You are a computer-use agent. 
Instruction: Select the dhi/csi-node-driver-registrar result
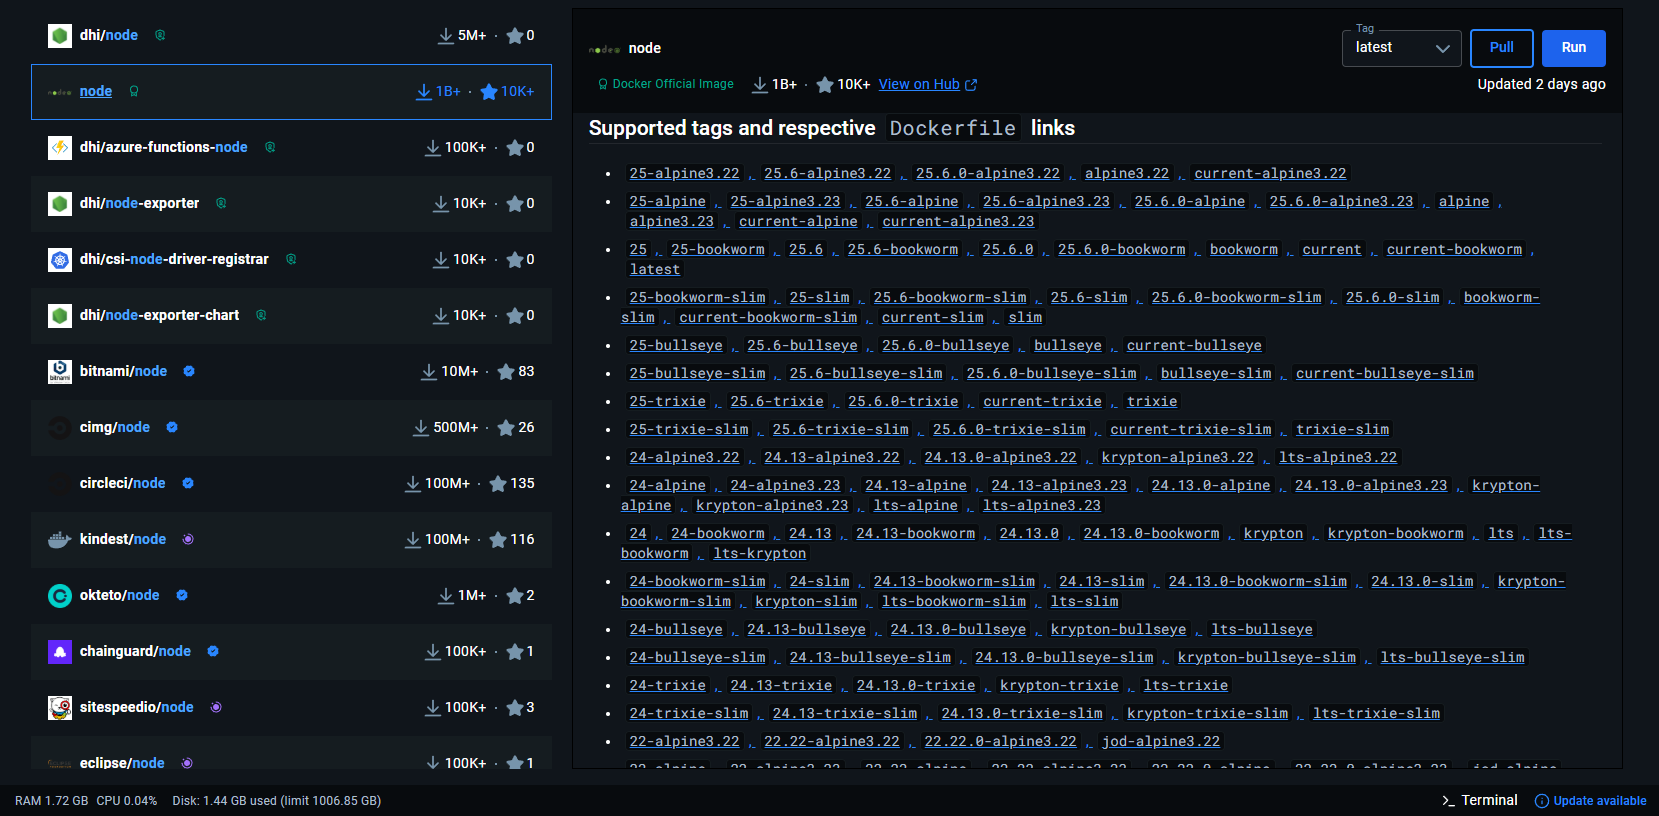click(291, 260)
